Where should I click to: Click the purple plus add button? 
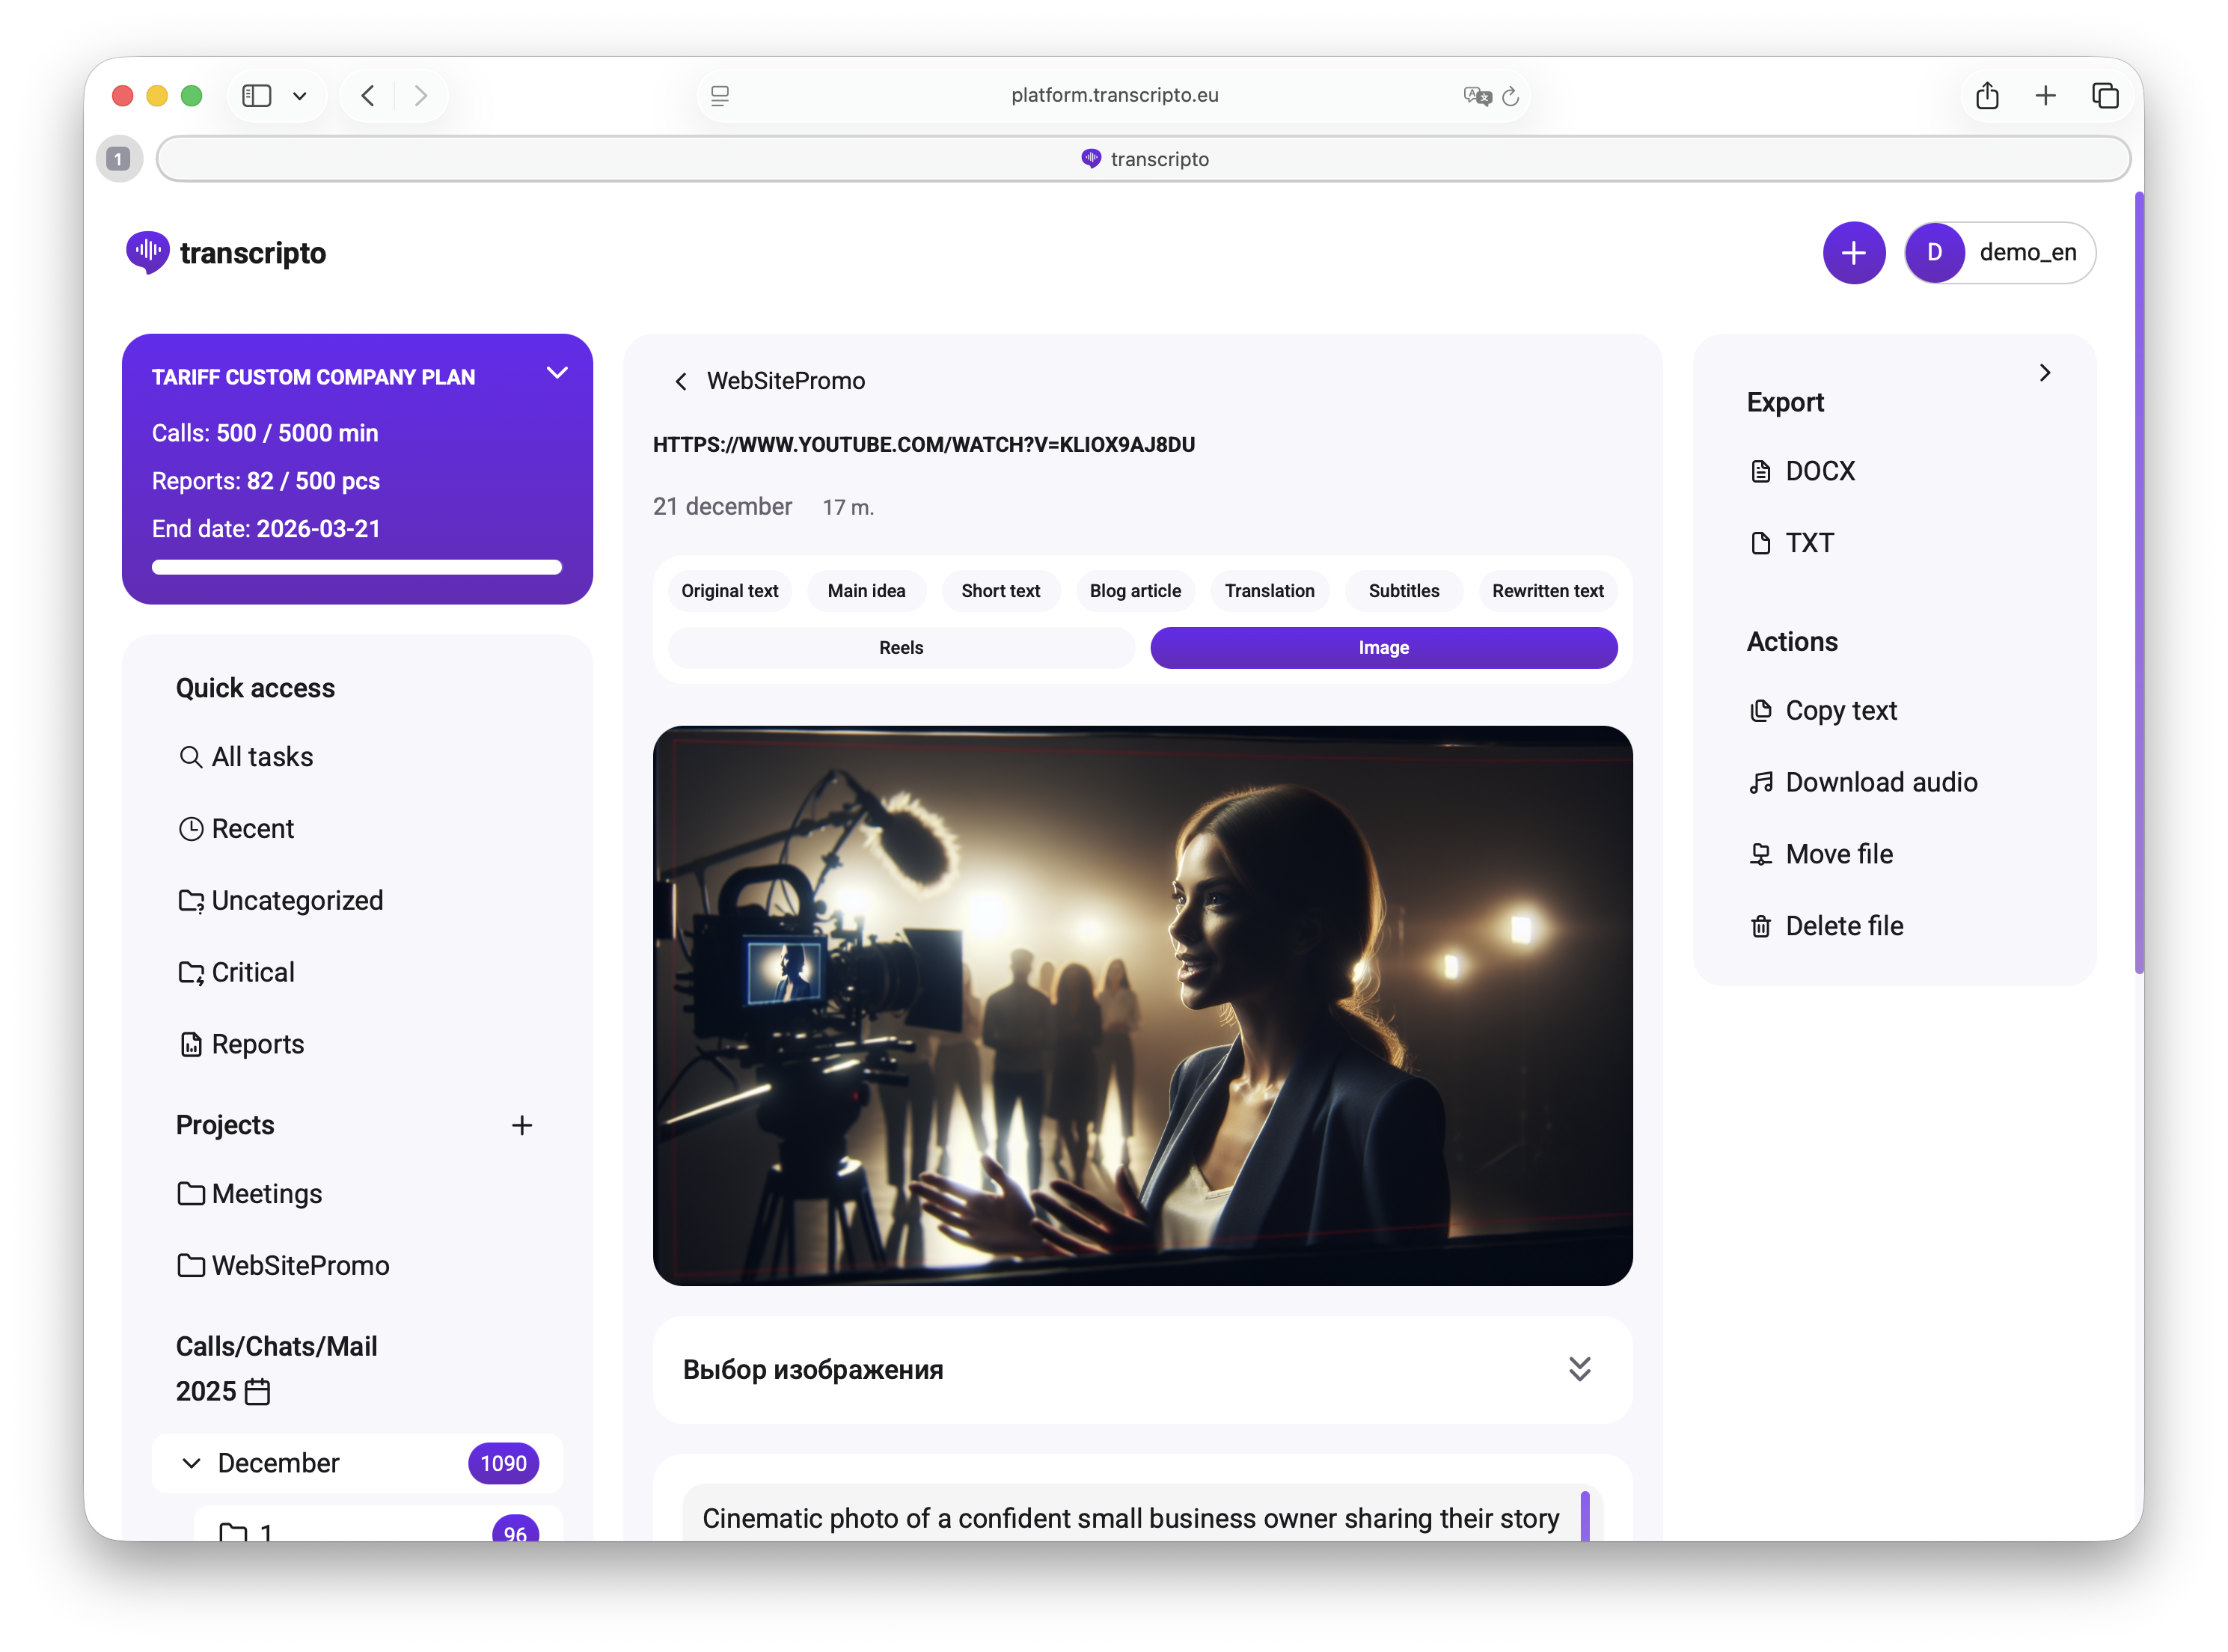tap(1853, 253)
